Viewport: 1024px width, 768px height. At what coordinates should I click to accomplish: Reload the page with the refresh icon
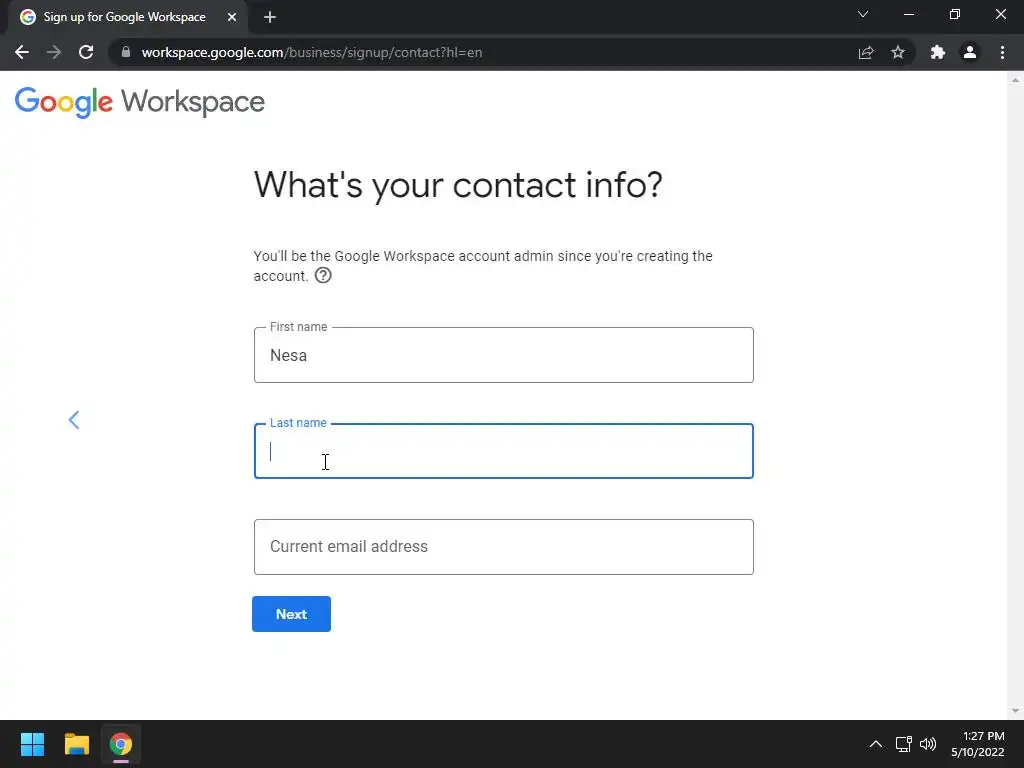coord(86,52)
